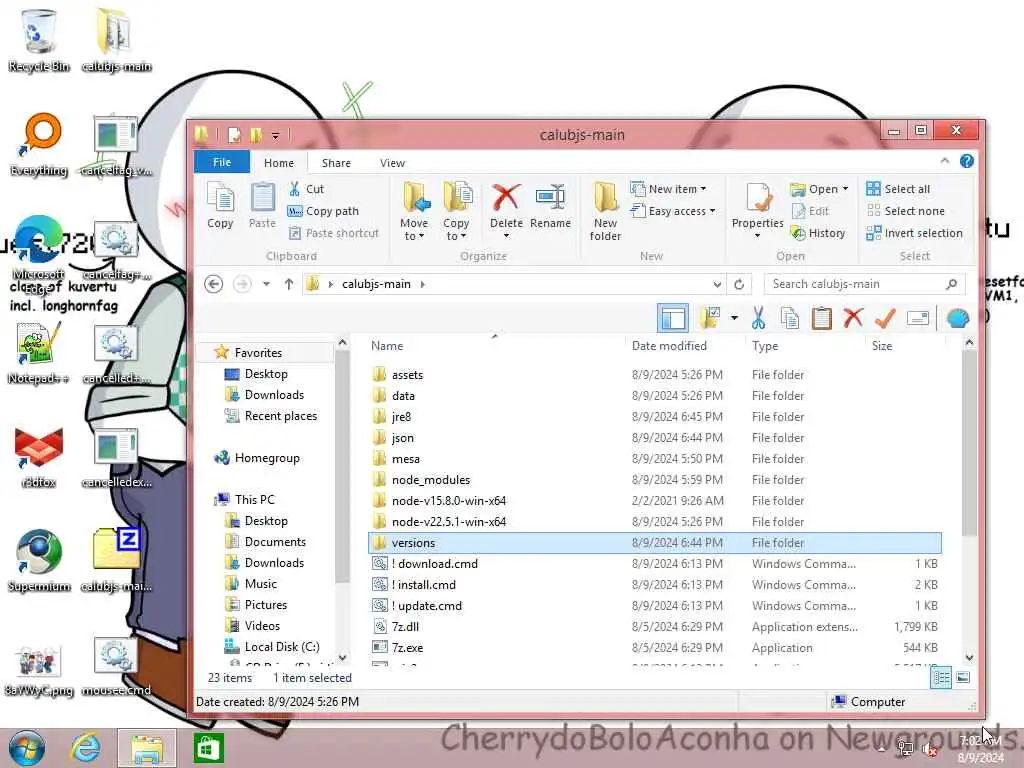This screenshot has width=1024, height=768.
Task: Go up one level with Up arrow
Action: click(x=289, y=284)
